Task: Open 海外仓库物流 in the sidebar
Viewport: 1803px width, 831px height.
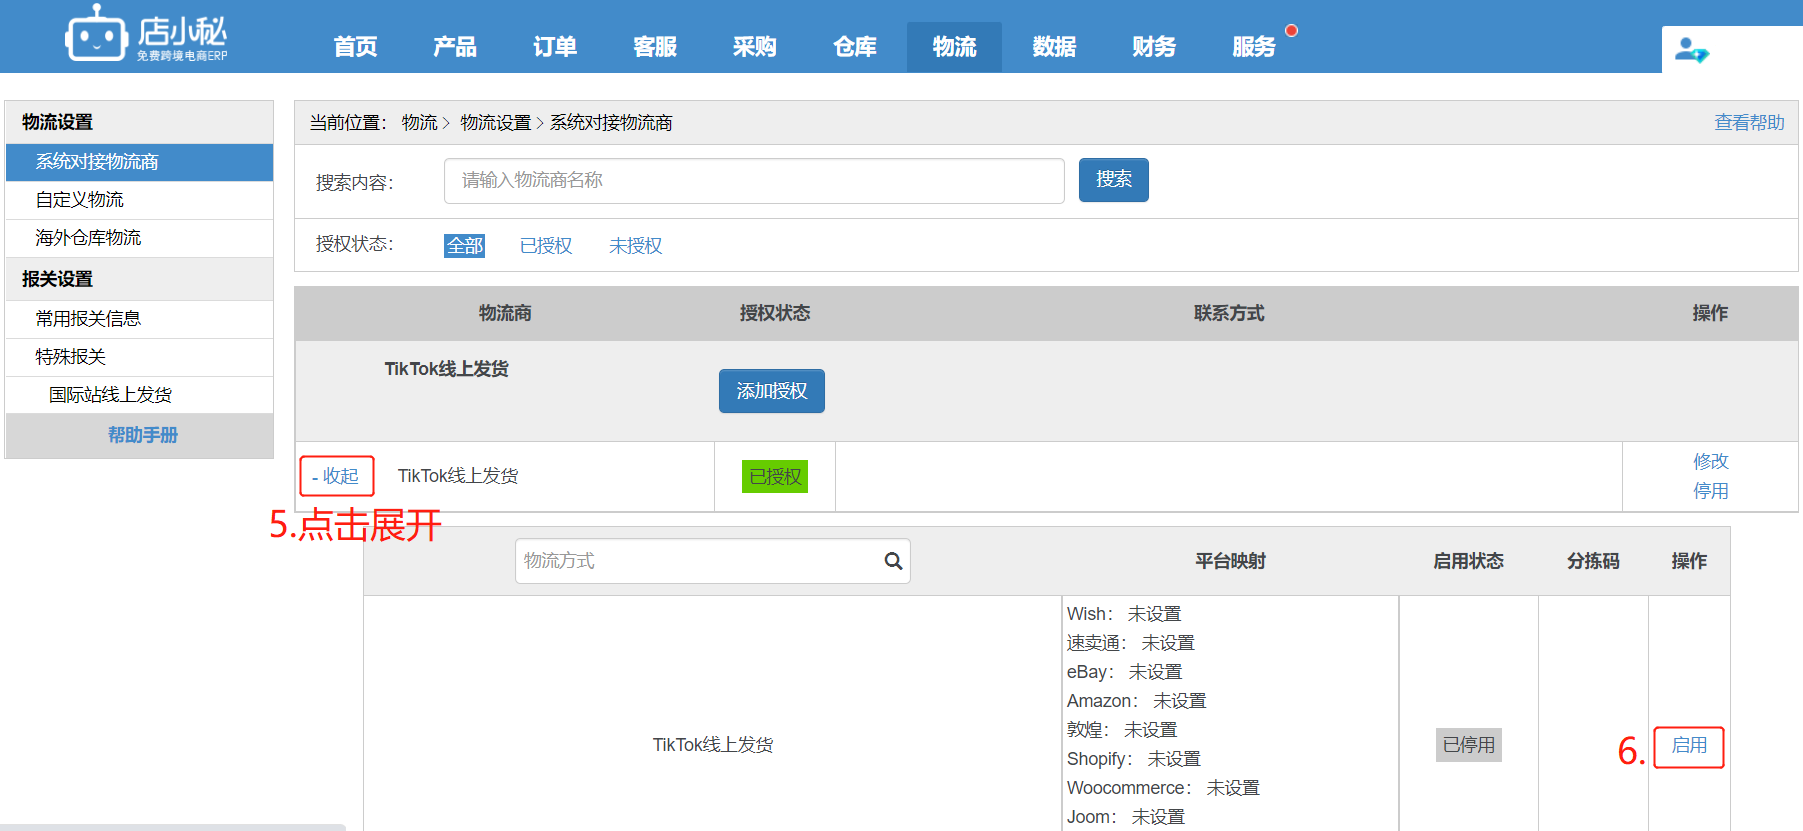Action: tap(139, 238)
